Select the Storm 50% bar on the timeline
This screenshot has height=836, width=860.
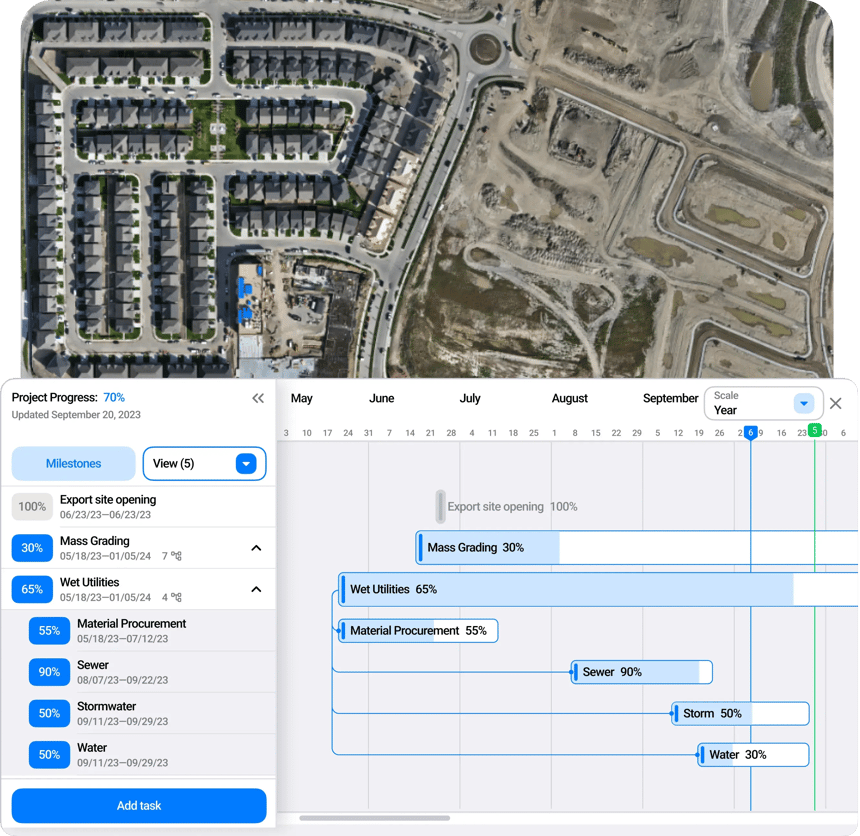(740, 713)
